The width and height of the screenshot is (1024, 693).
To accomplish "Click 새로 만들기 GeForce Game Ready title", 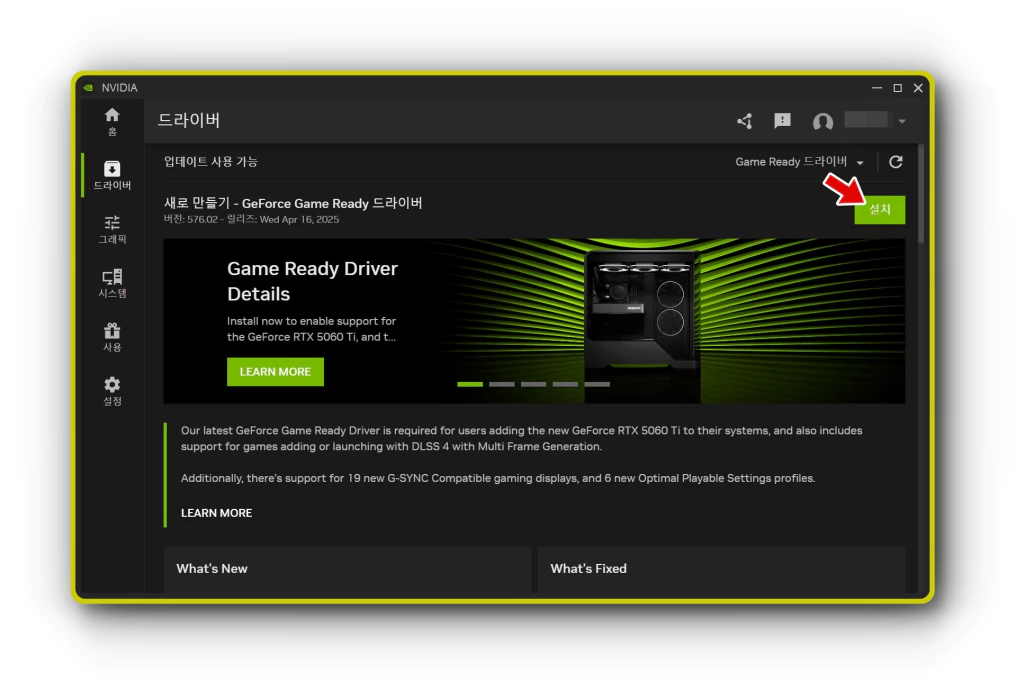I will [293, 203].
